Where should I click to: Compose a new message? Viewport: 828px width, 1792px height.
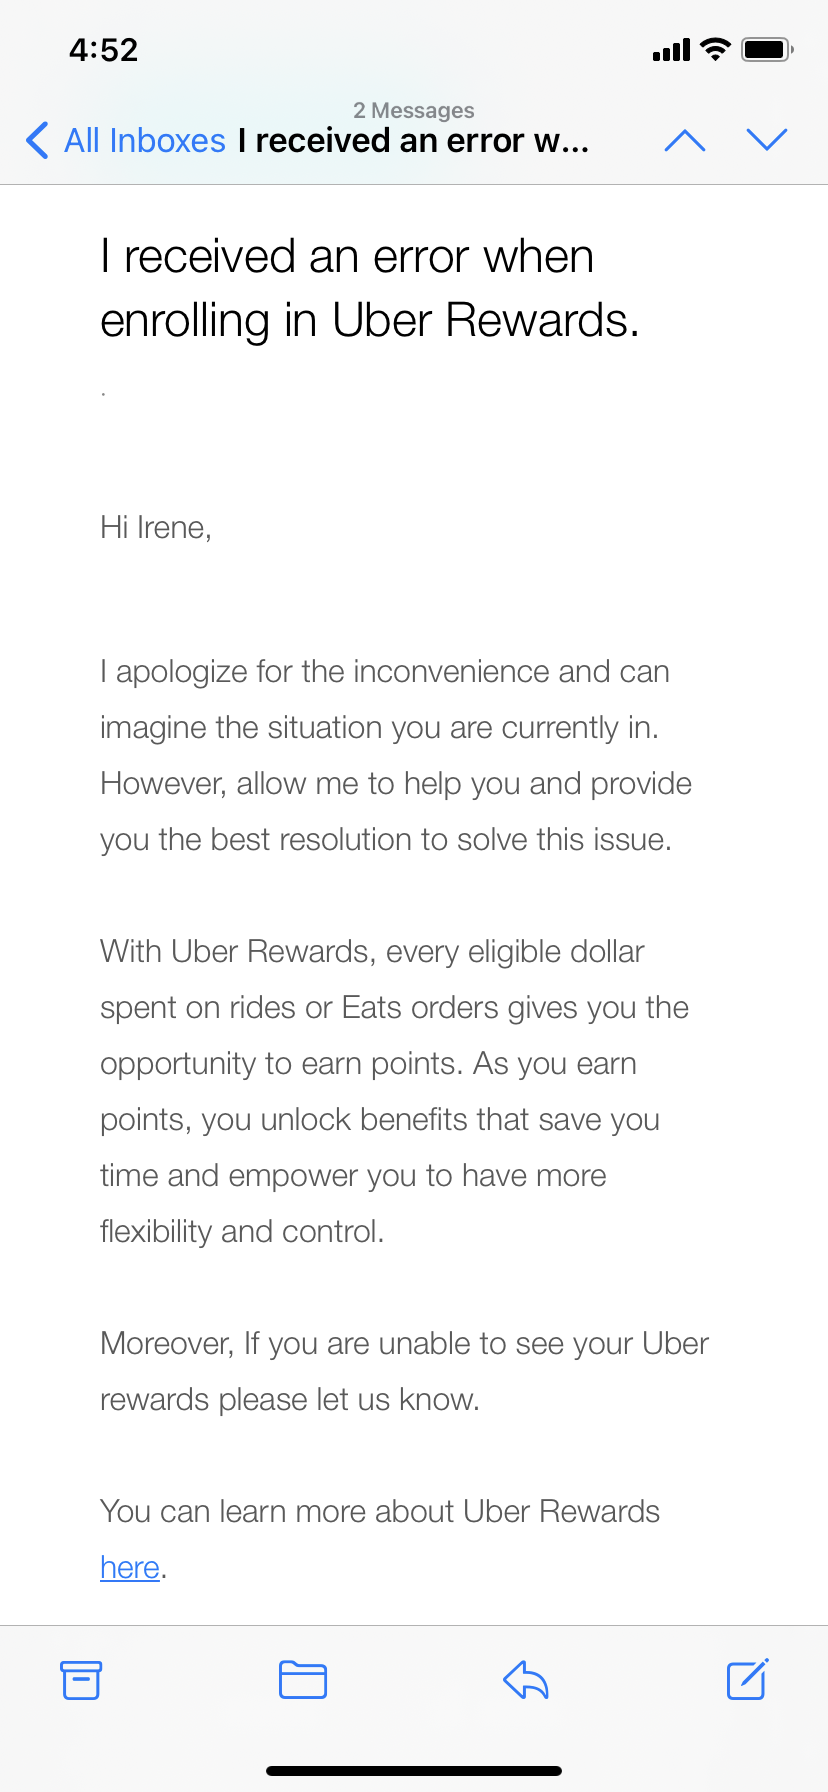click(747, 1680)
